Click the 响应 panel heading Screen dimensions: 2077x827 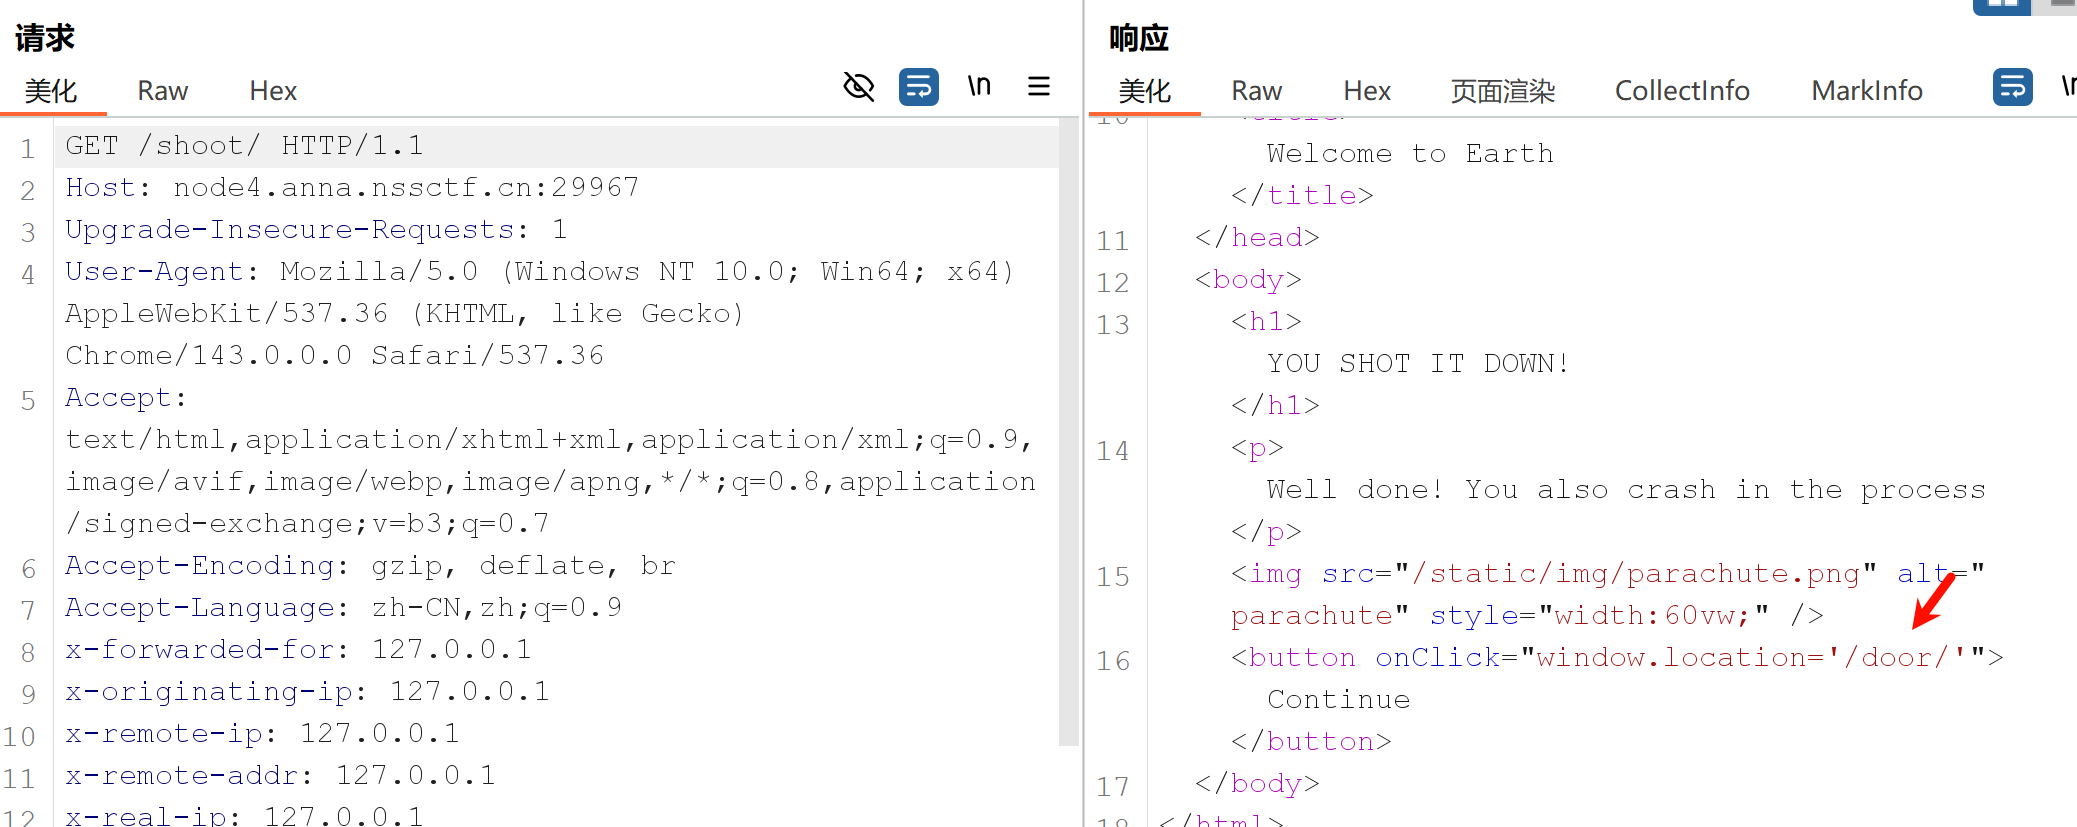click(x=1139, y=38)
